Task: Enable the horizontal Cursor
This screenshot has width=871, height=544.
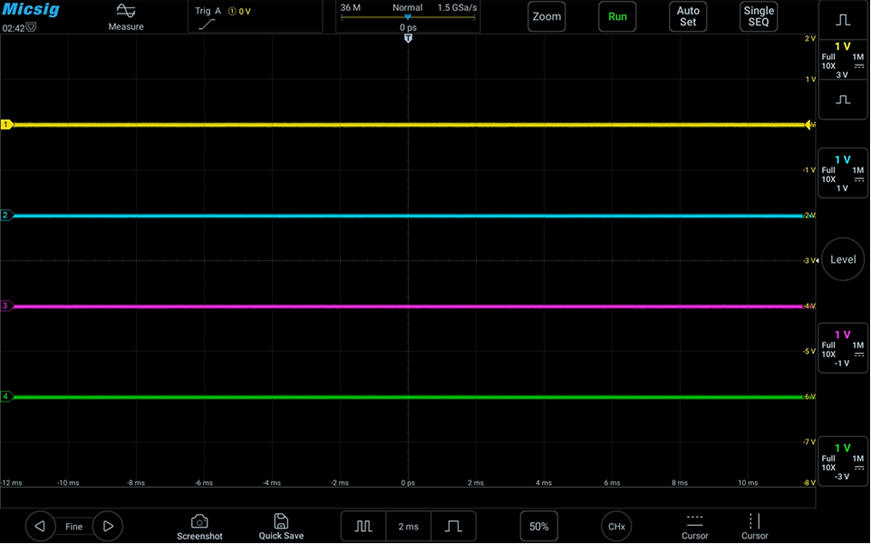Action: tap(694, 527)
